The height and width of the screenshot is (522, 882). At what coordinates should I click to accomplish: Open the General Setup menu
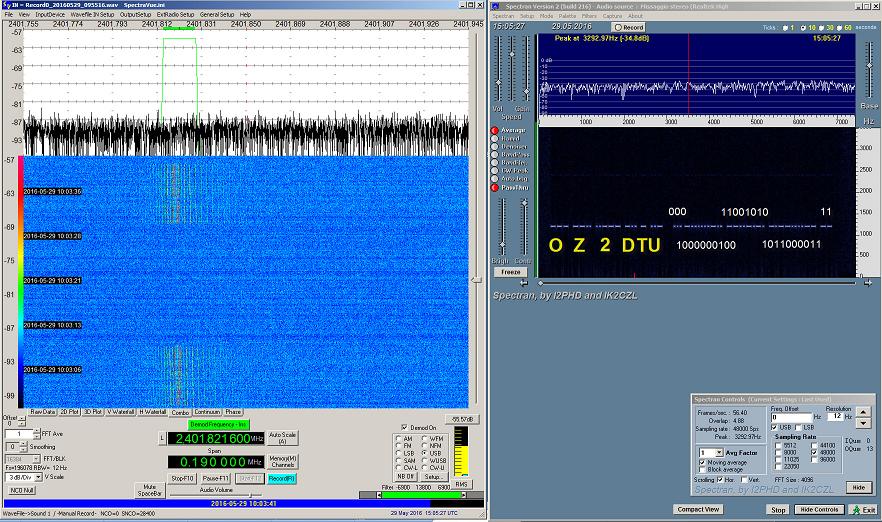[x=216, y=15]
